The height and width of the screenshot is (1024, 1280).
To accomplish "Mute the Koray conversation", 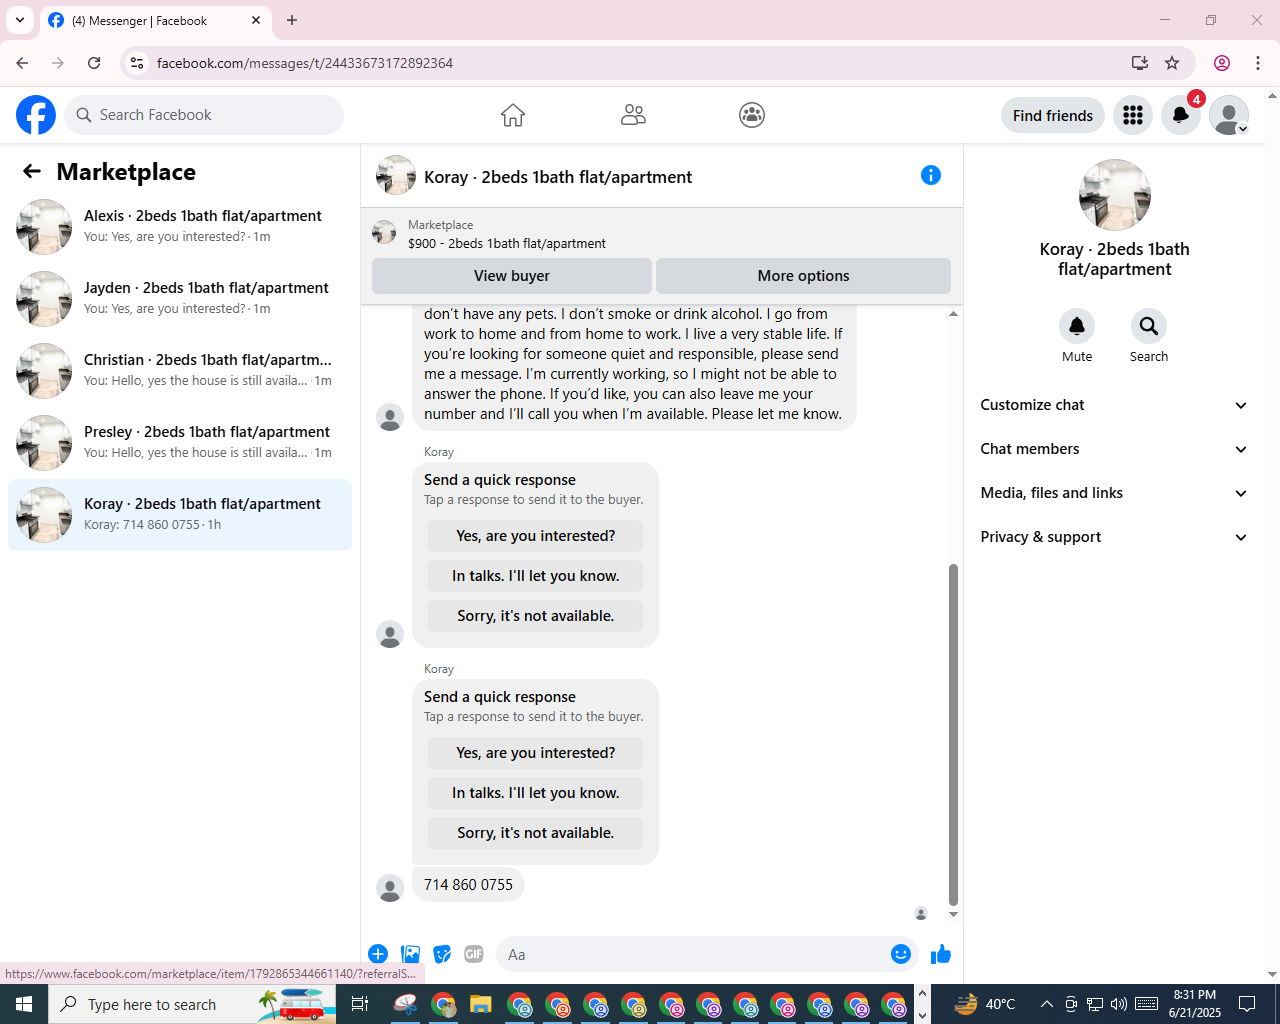I will point(1077,326).
